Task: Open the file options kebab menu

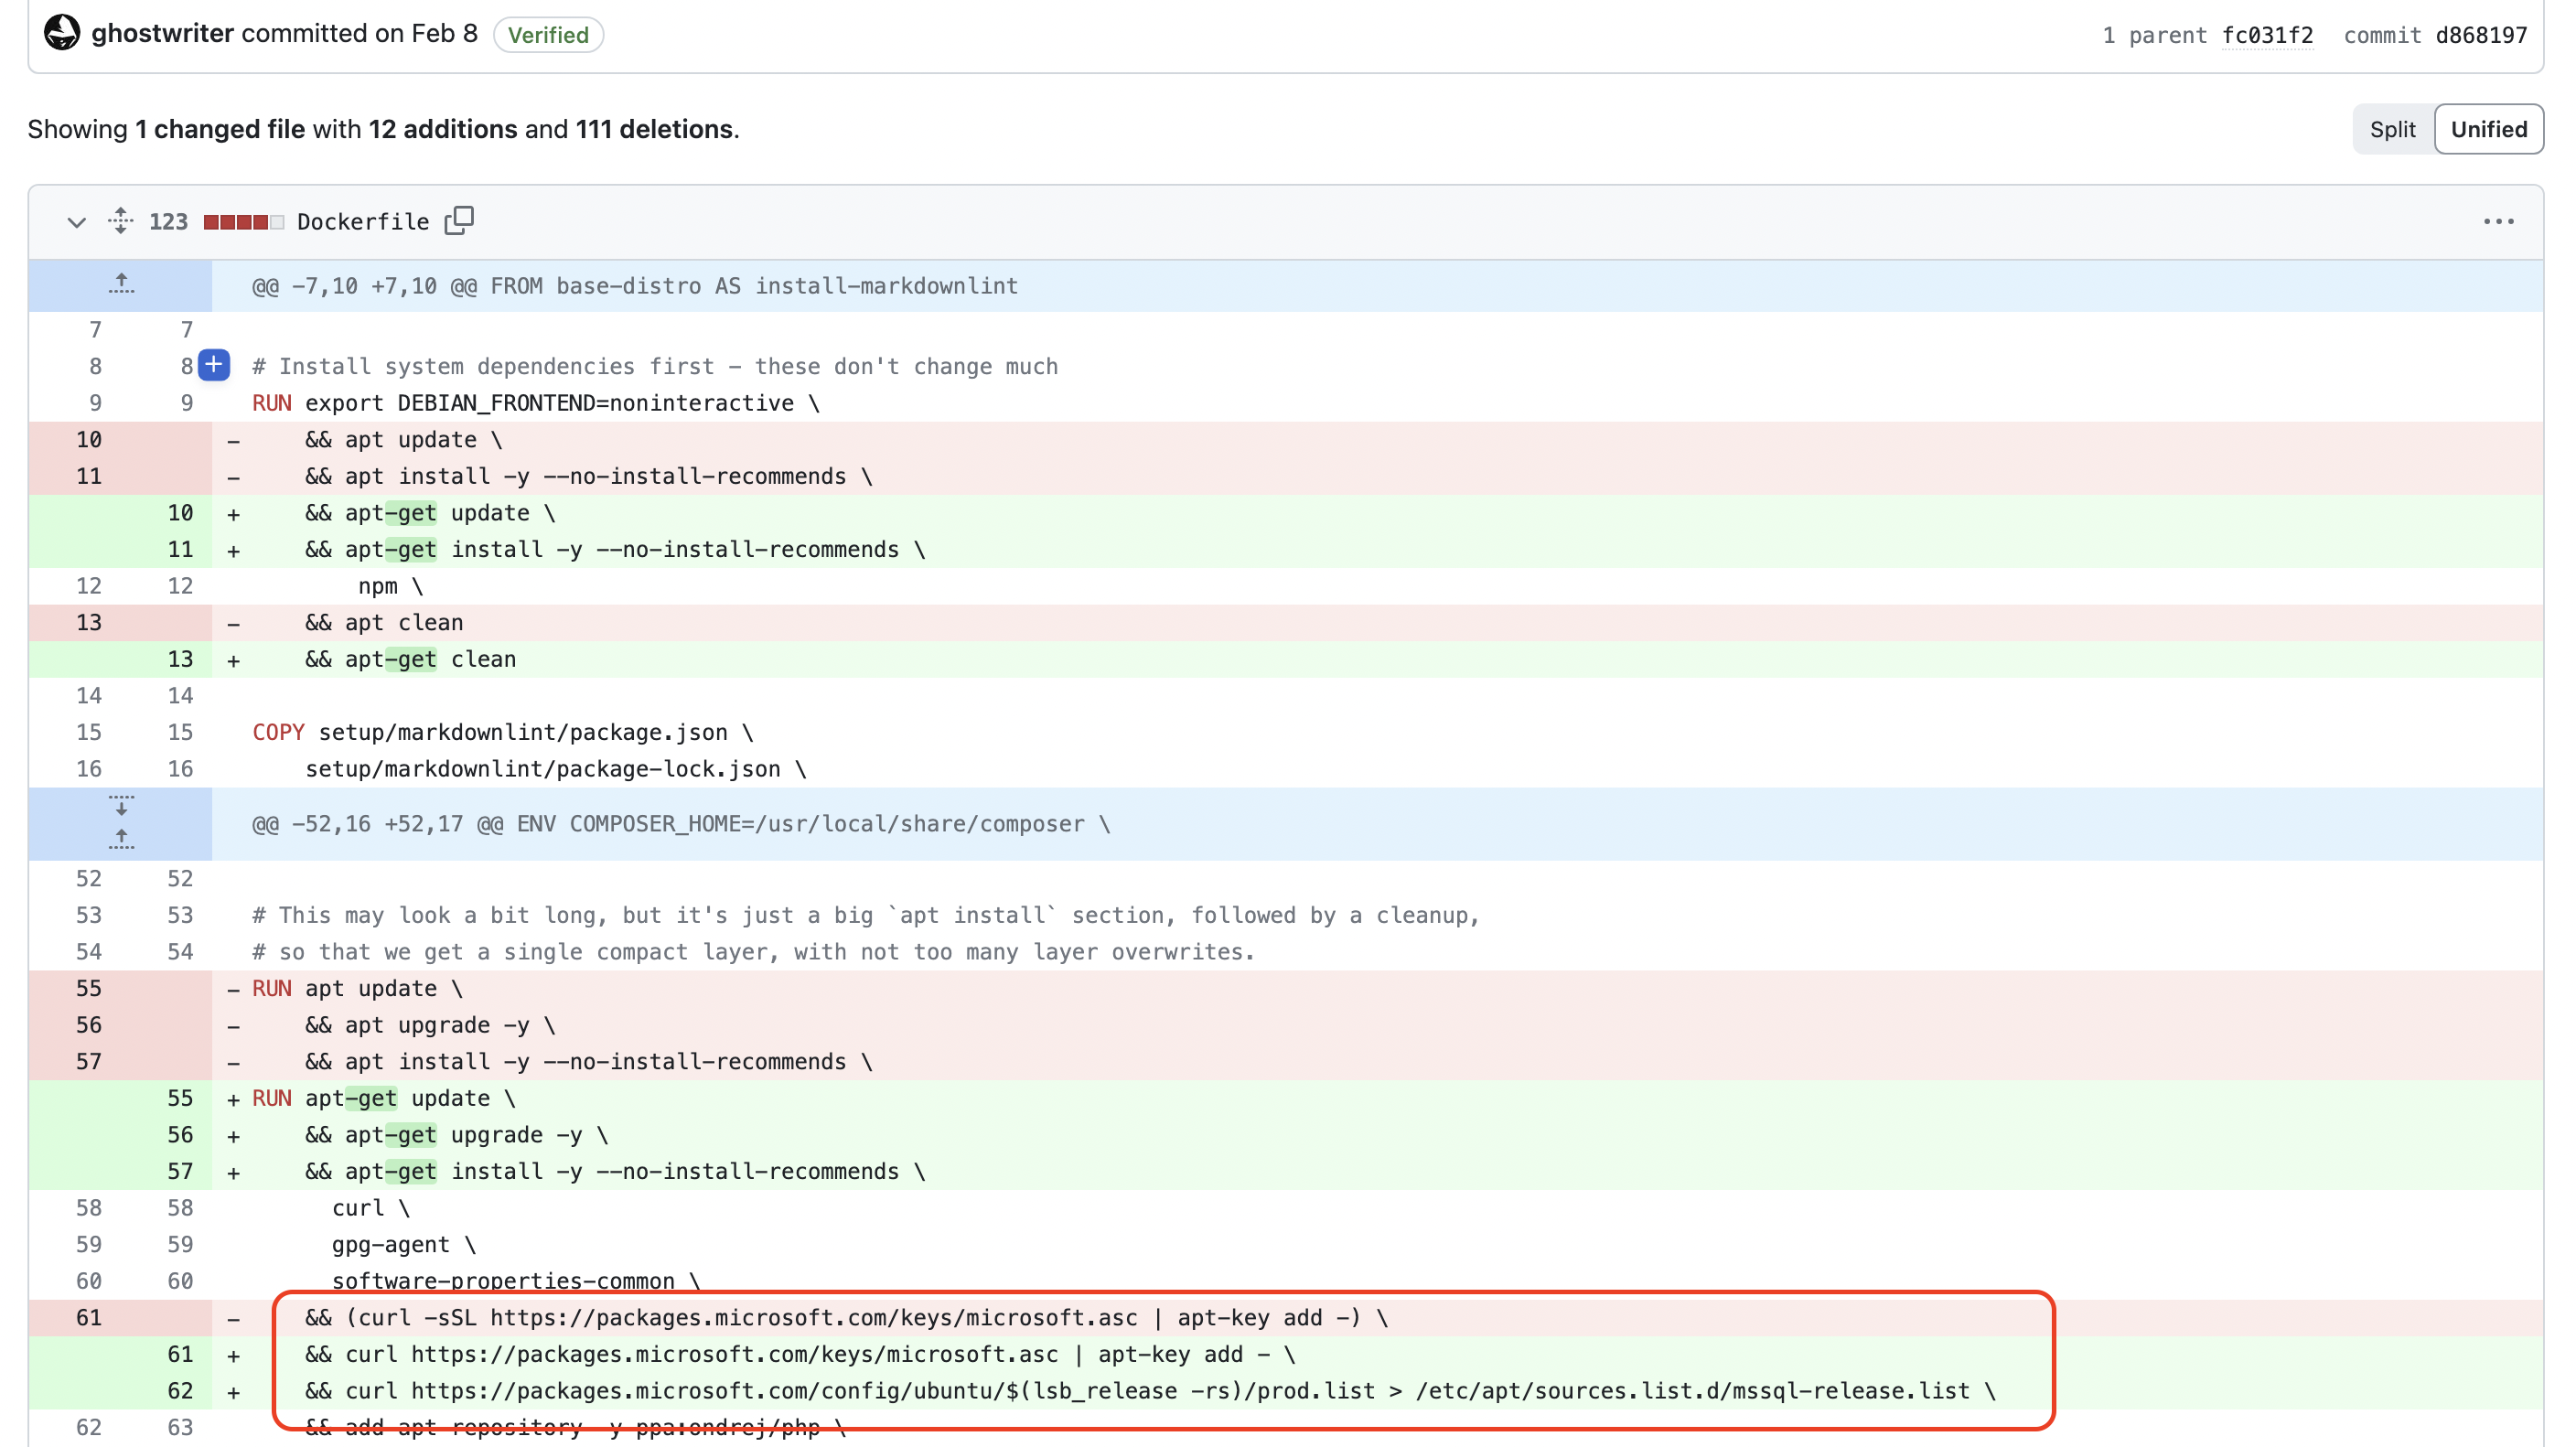Action: (2500, 222)
